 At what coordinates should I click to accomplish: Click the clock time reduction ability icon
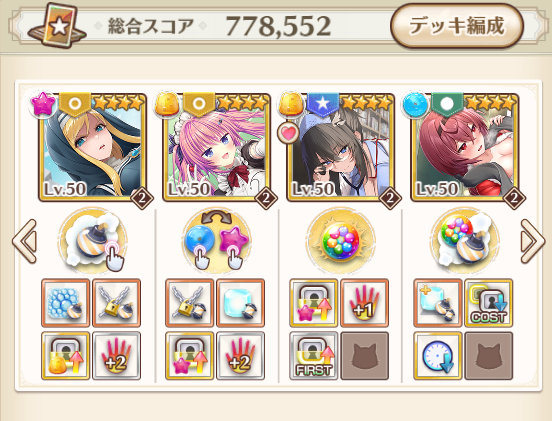(438, 356)
